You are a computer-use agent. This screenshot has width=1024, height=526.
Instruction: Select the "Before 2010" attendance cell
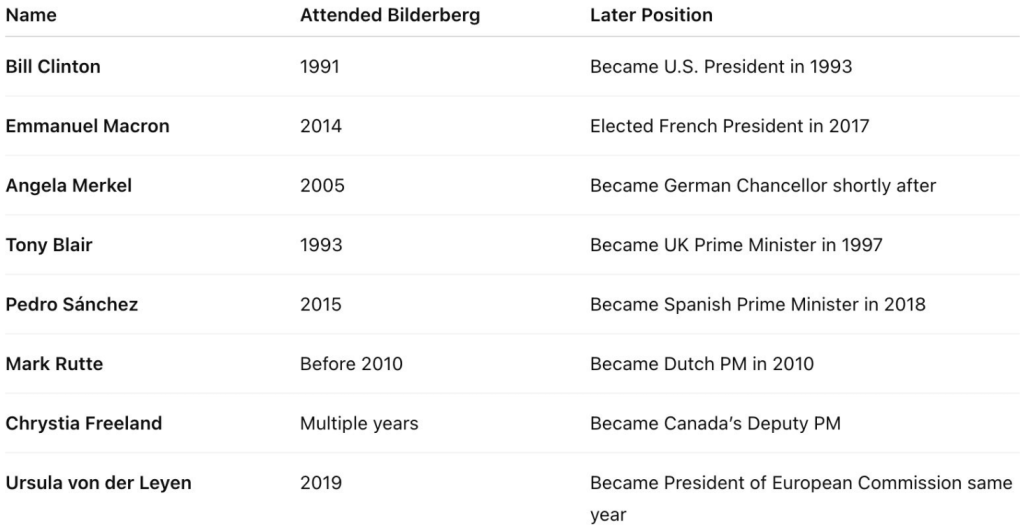click(x=351, y=364)
